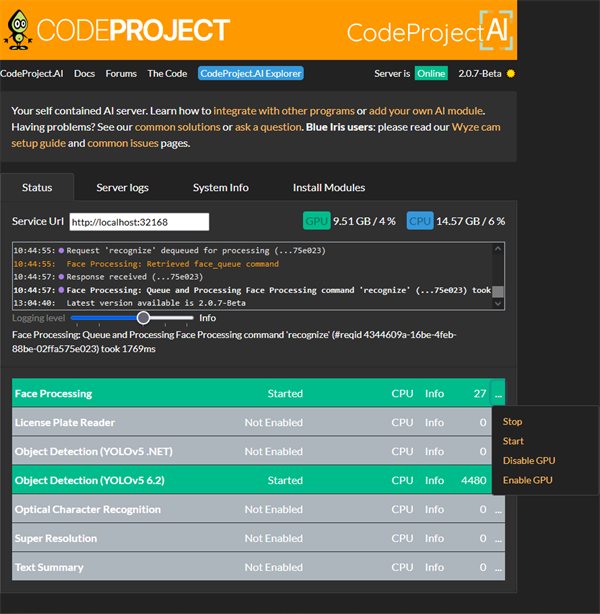
Task: Click Info on Optical Character Recognition row
Action: (434, 509)
